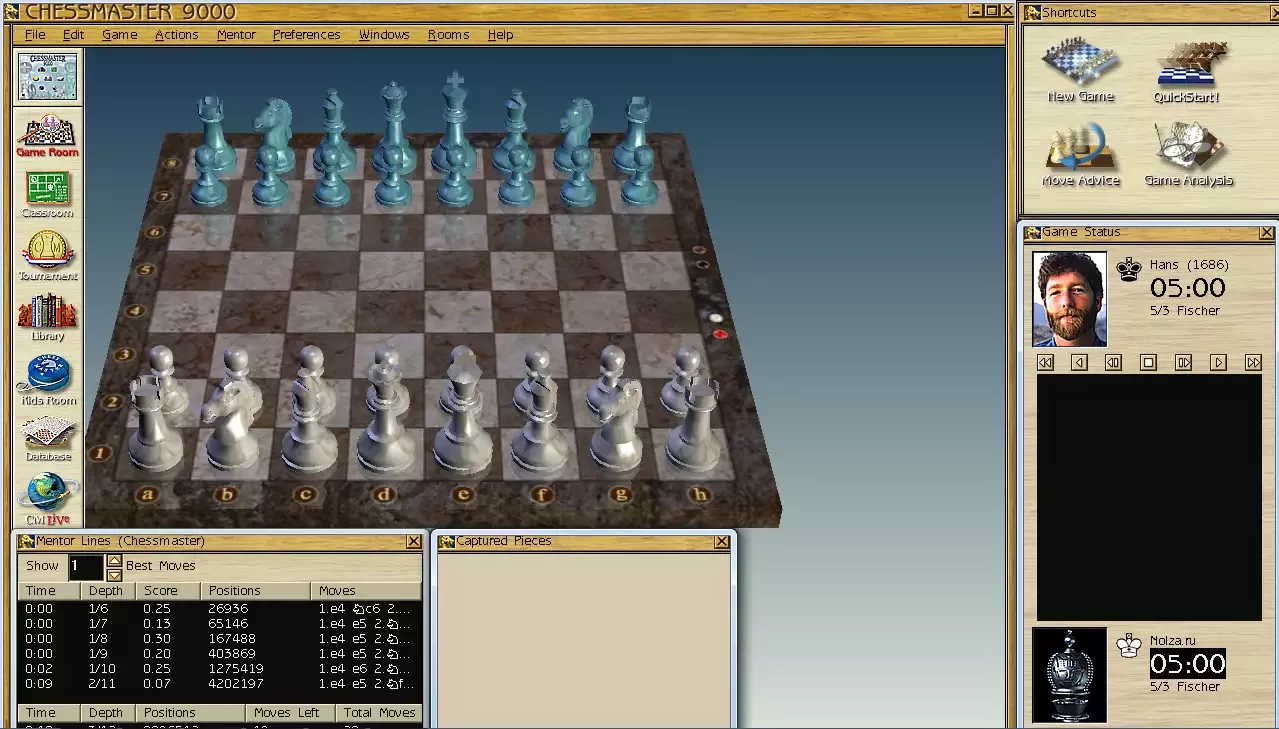Open the Windows menu
This screenshot has height=729, width=1279.
[384, 34]
